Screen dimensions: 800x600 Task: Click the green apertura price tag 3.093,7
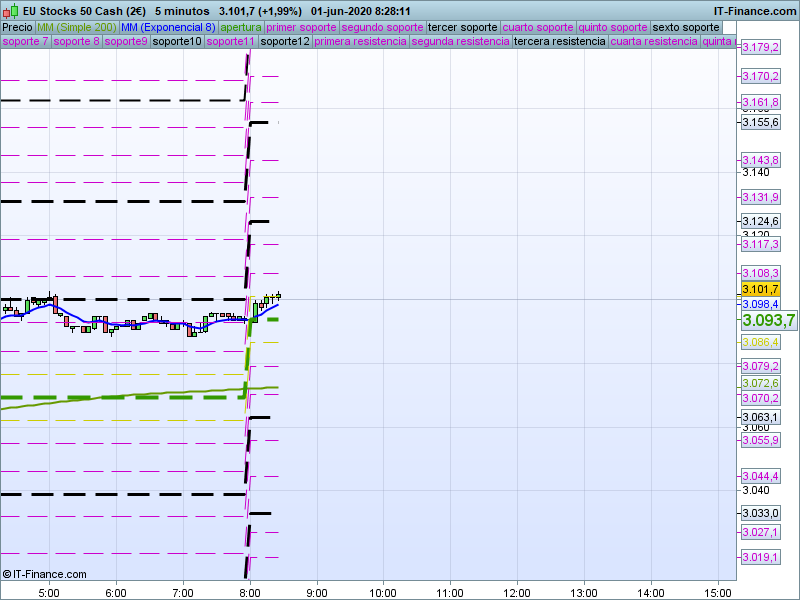pyautogui.click(x=768, y=320)
